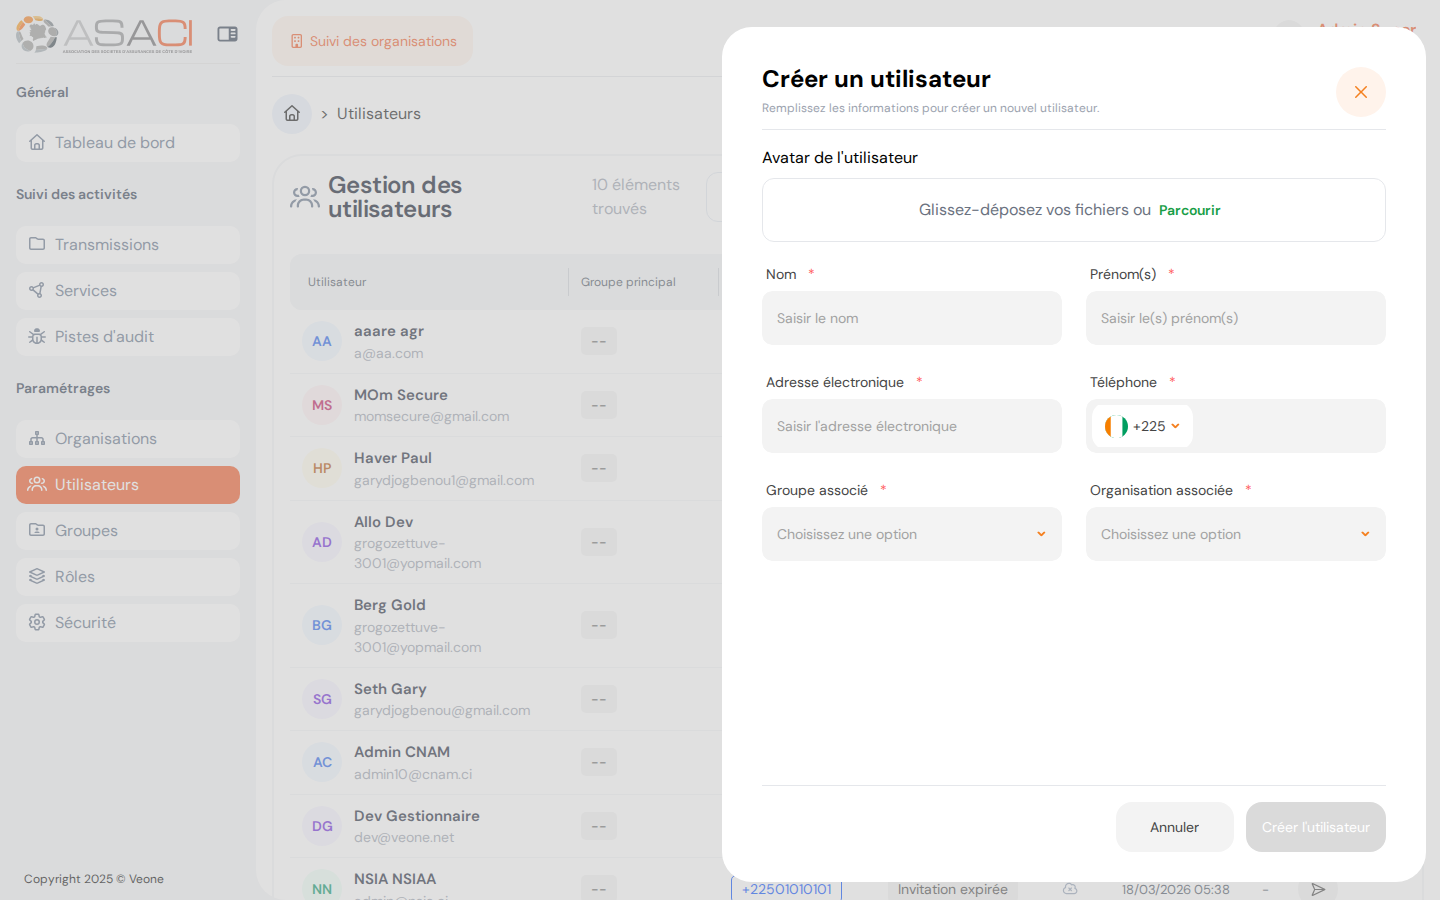This screenshot has width=1440, height=900.
Task: Click the Suivi des organisations tab
Action: pos(373,41)
